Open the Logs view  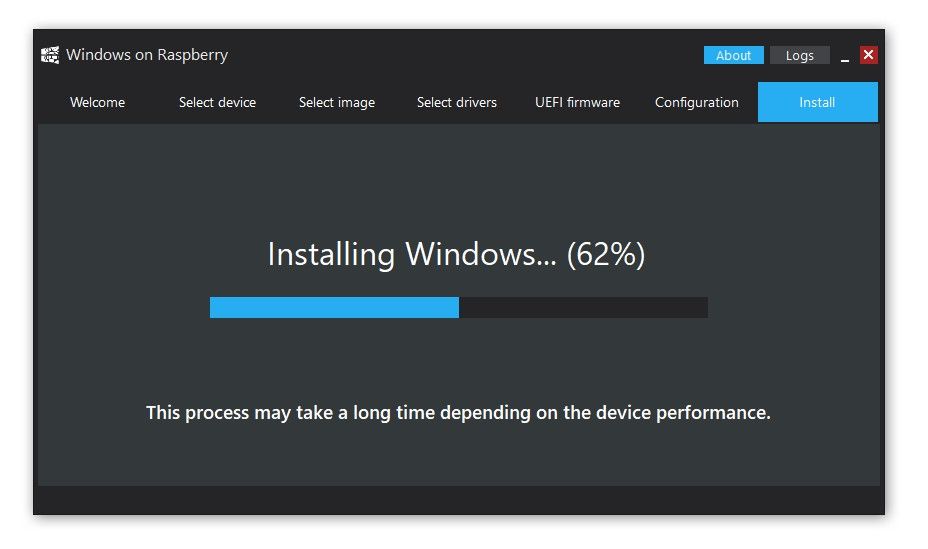[799, 55]
